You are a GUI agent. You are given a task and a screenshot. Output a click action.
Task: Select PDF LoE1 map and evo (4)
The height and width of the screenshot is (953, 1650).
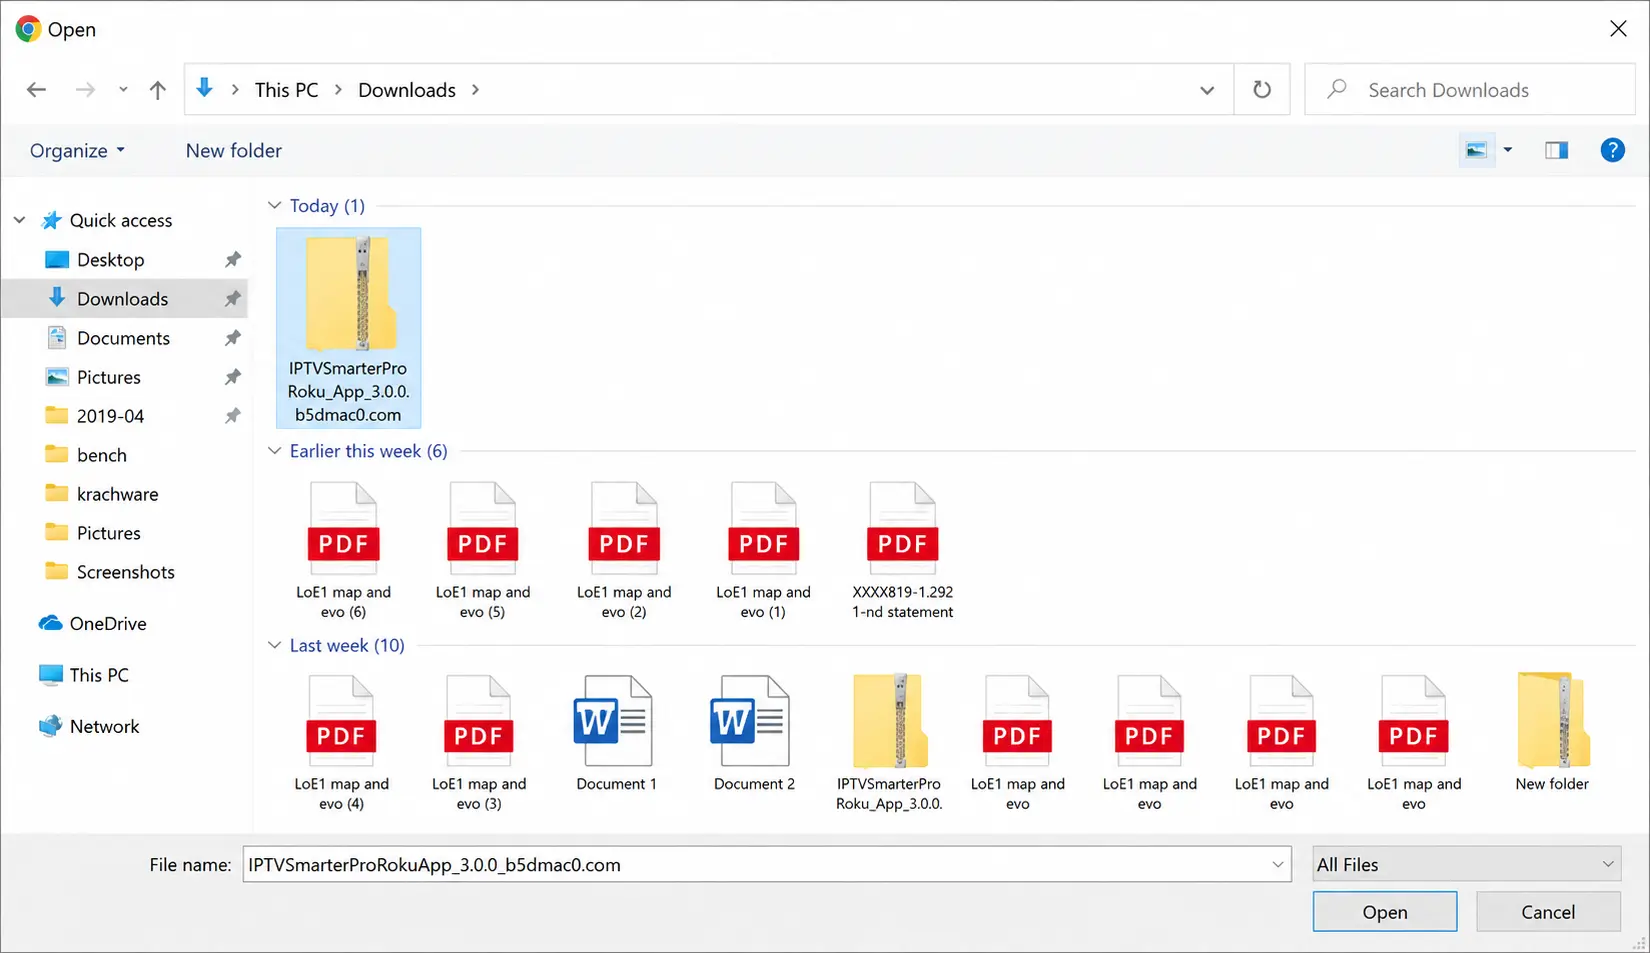(341, 743)
